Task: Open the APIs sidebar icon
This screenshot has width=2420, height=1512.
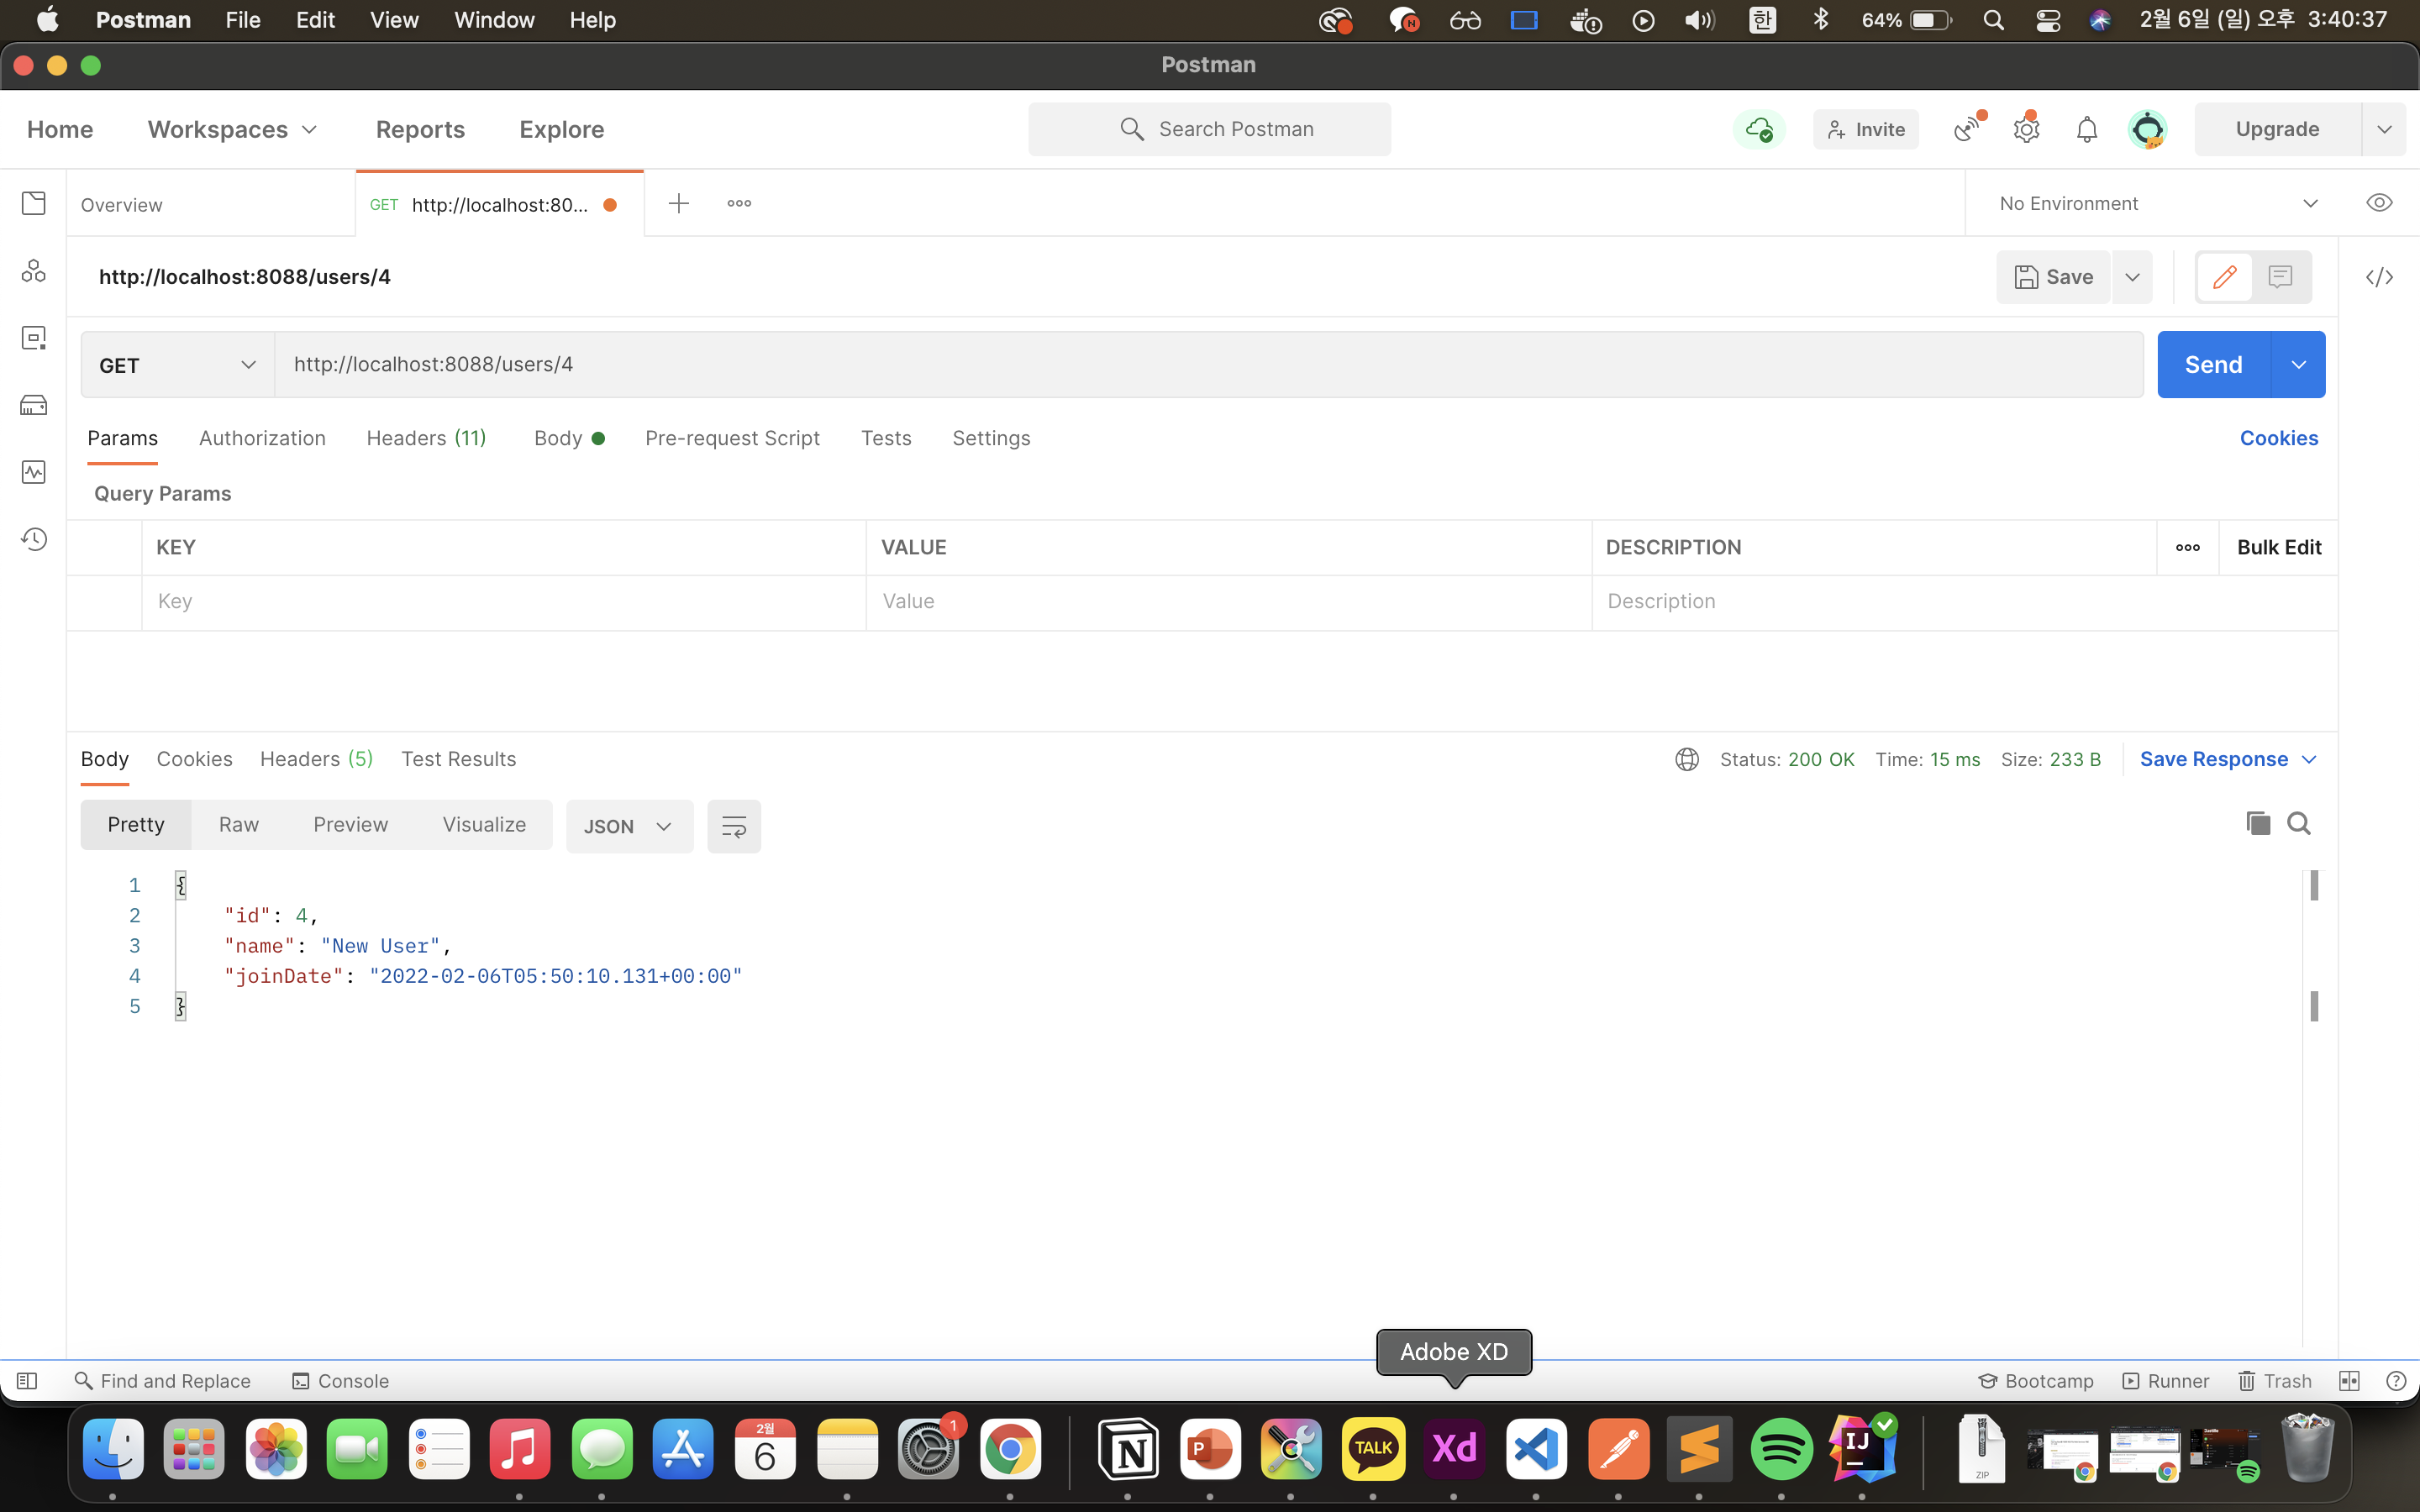Action: [x=34, y=271]
